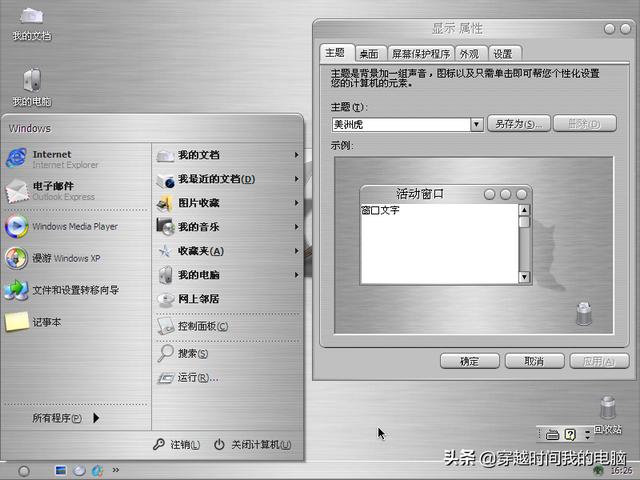
Task: Open 我的电脑 in start menu
Action: coord(228,275)
